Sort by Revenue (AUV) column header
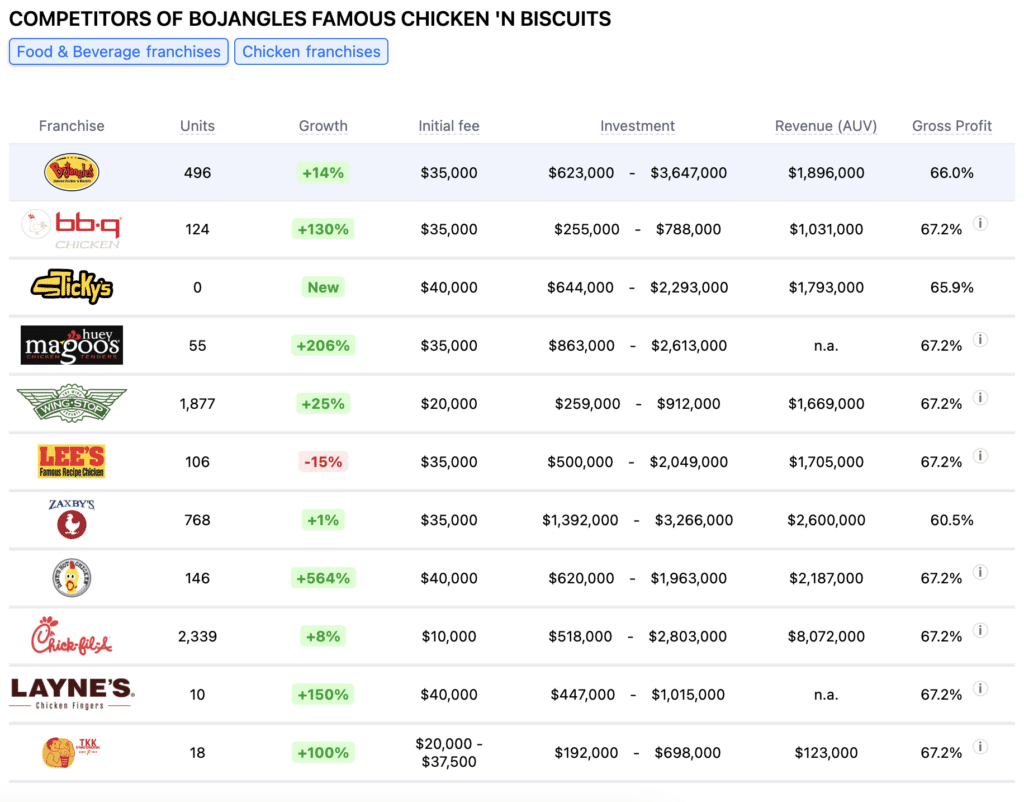 (x=826, y=126)
